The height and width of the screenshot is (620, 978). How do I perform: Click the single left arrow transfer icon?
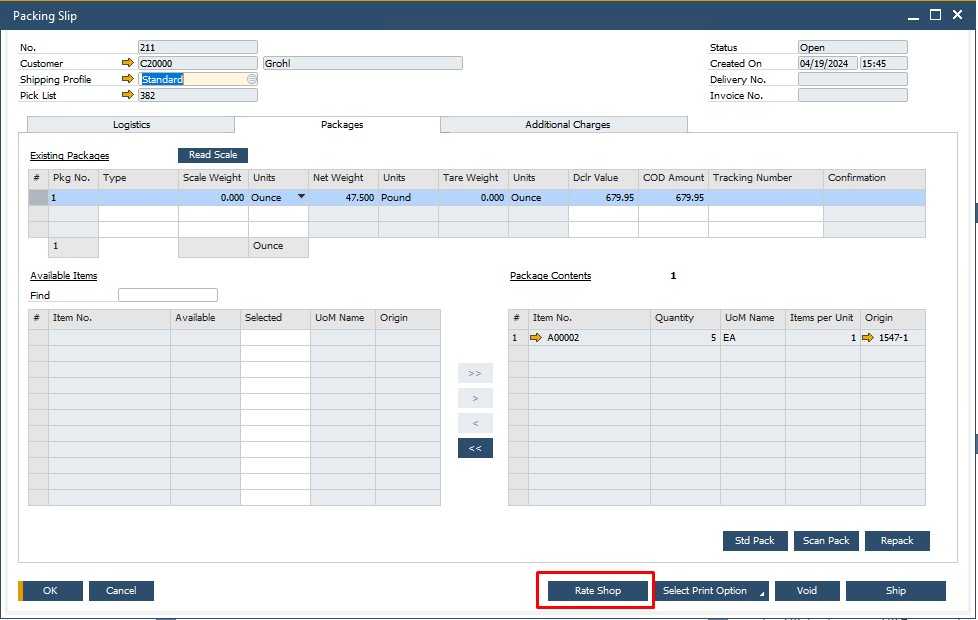pos(475,422)
